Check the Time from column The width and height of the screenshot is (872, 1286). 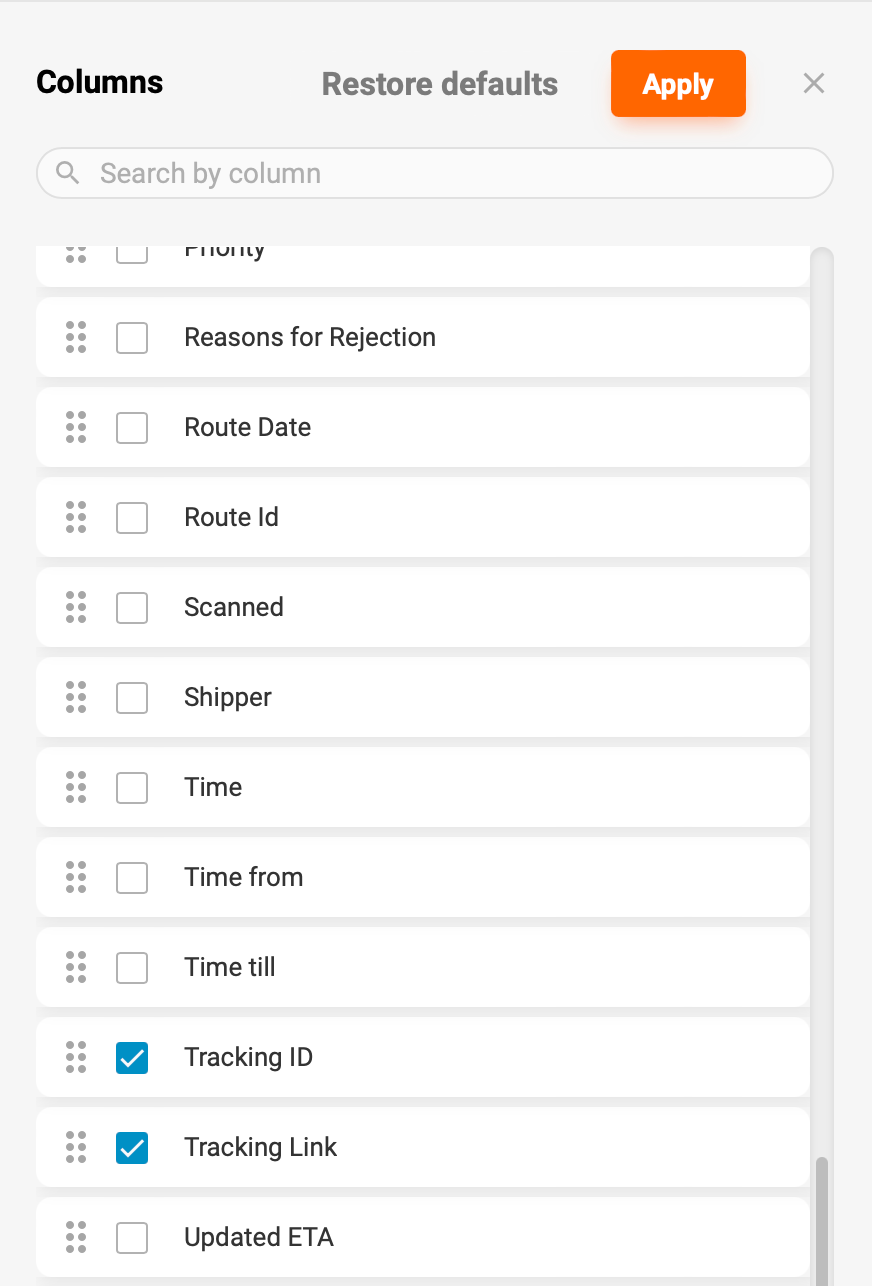[132, 878]
